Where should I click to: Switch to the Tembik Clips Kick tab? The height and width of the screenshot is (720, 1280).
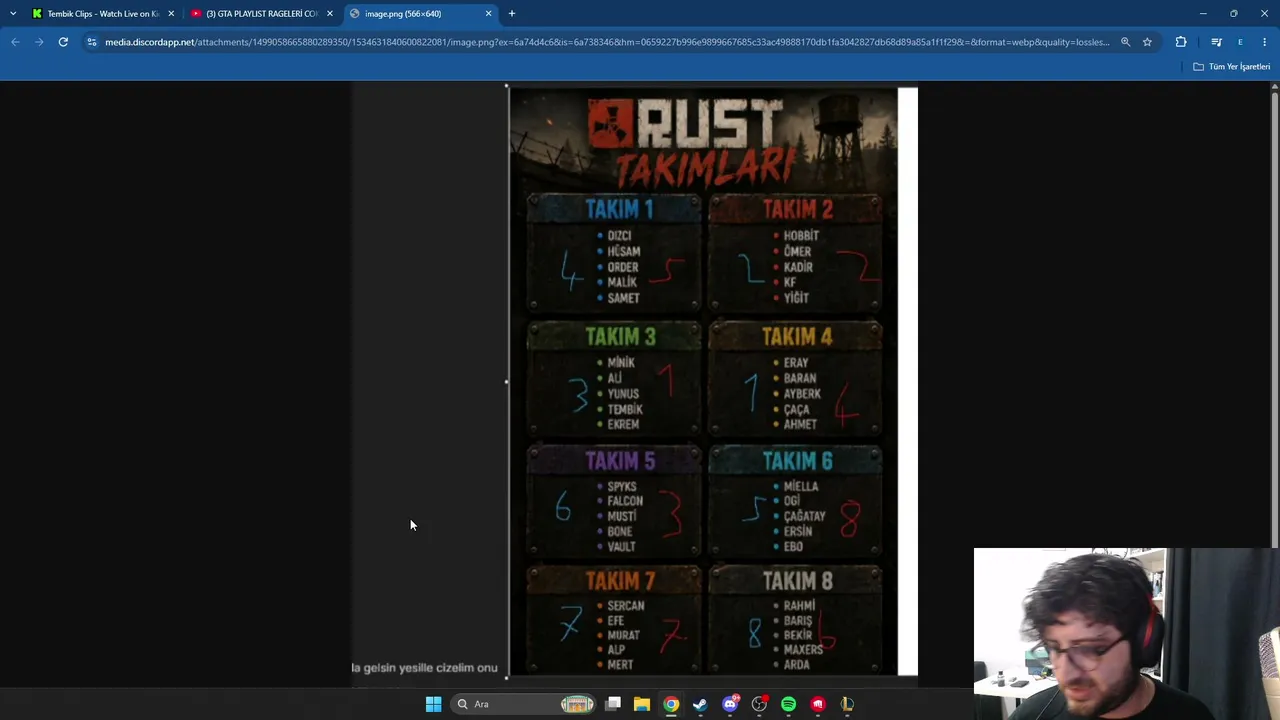102,14
